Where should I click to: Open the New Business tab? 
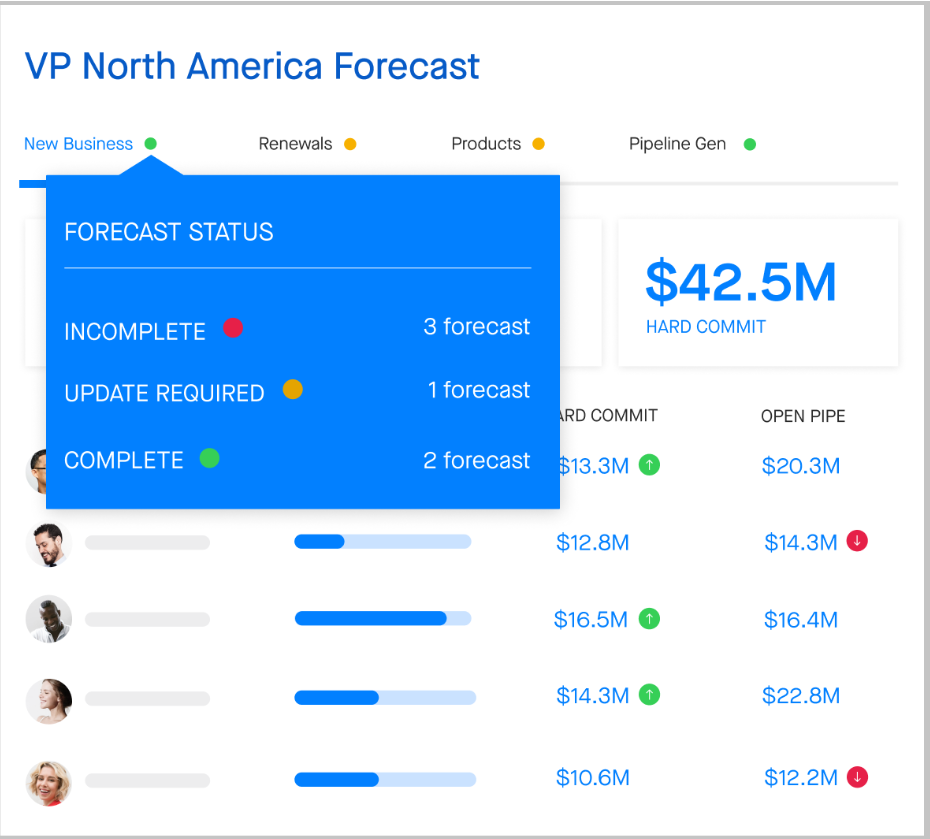(78, 144)
